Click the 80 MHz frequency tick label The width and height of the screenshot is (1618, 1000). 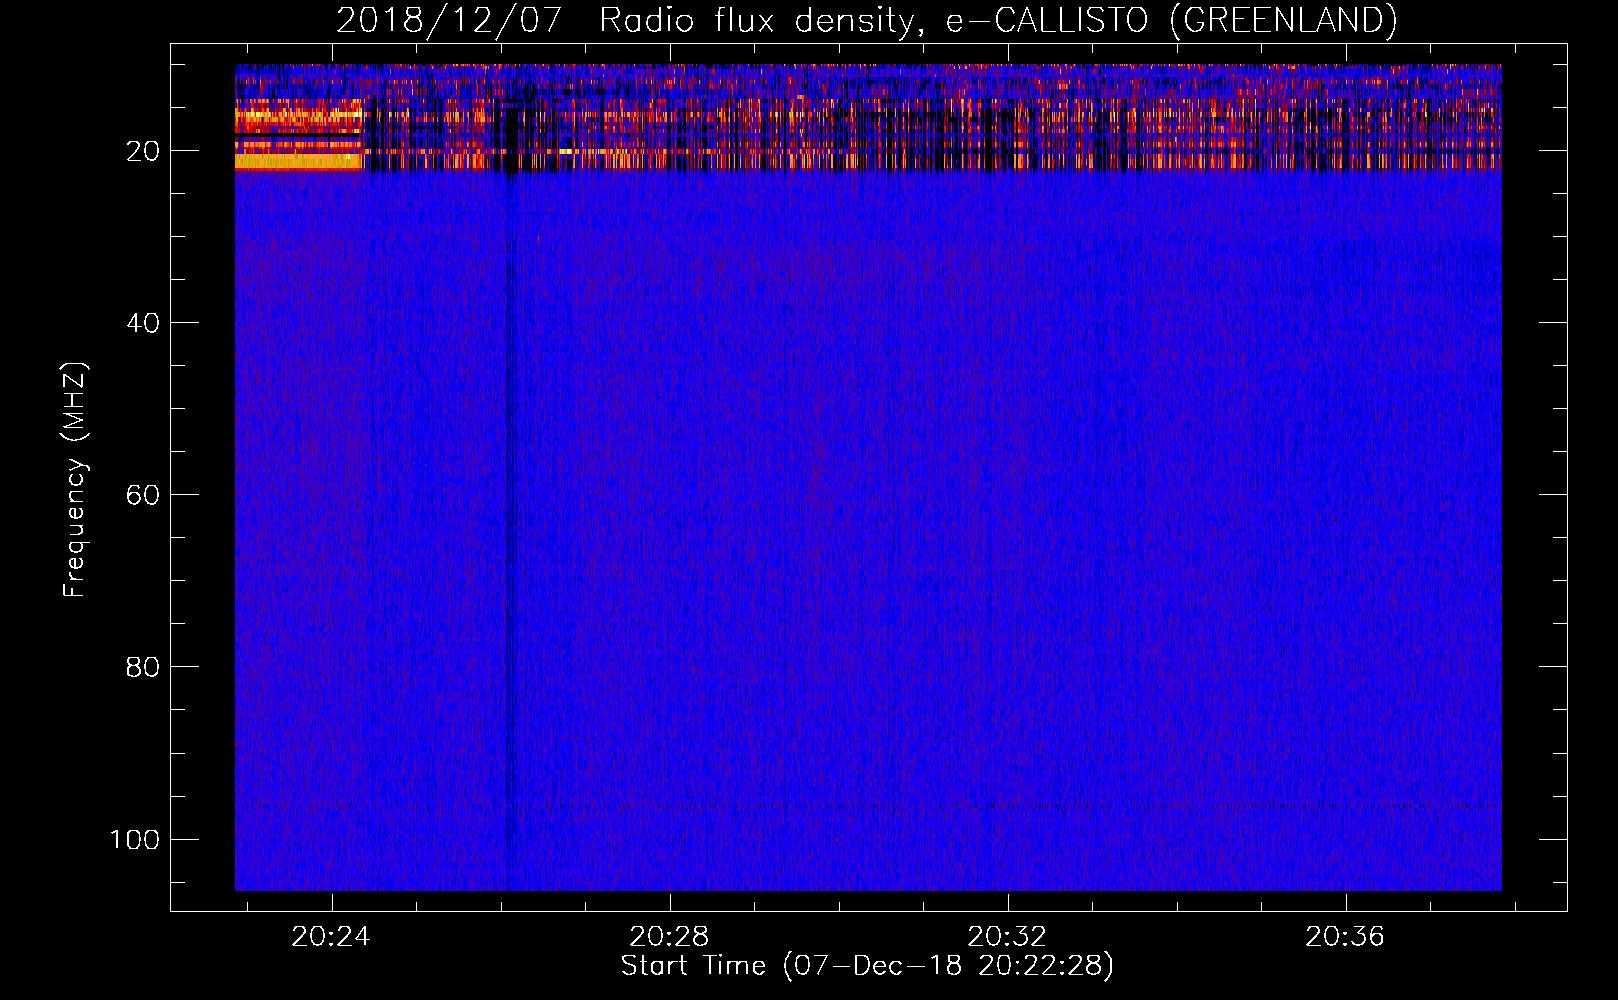click(143, 667)
